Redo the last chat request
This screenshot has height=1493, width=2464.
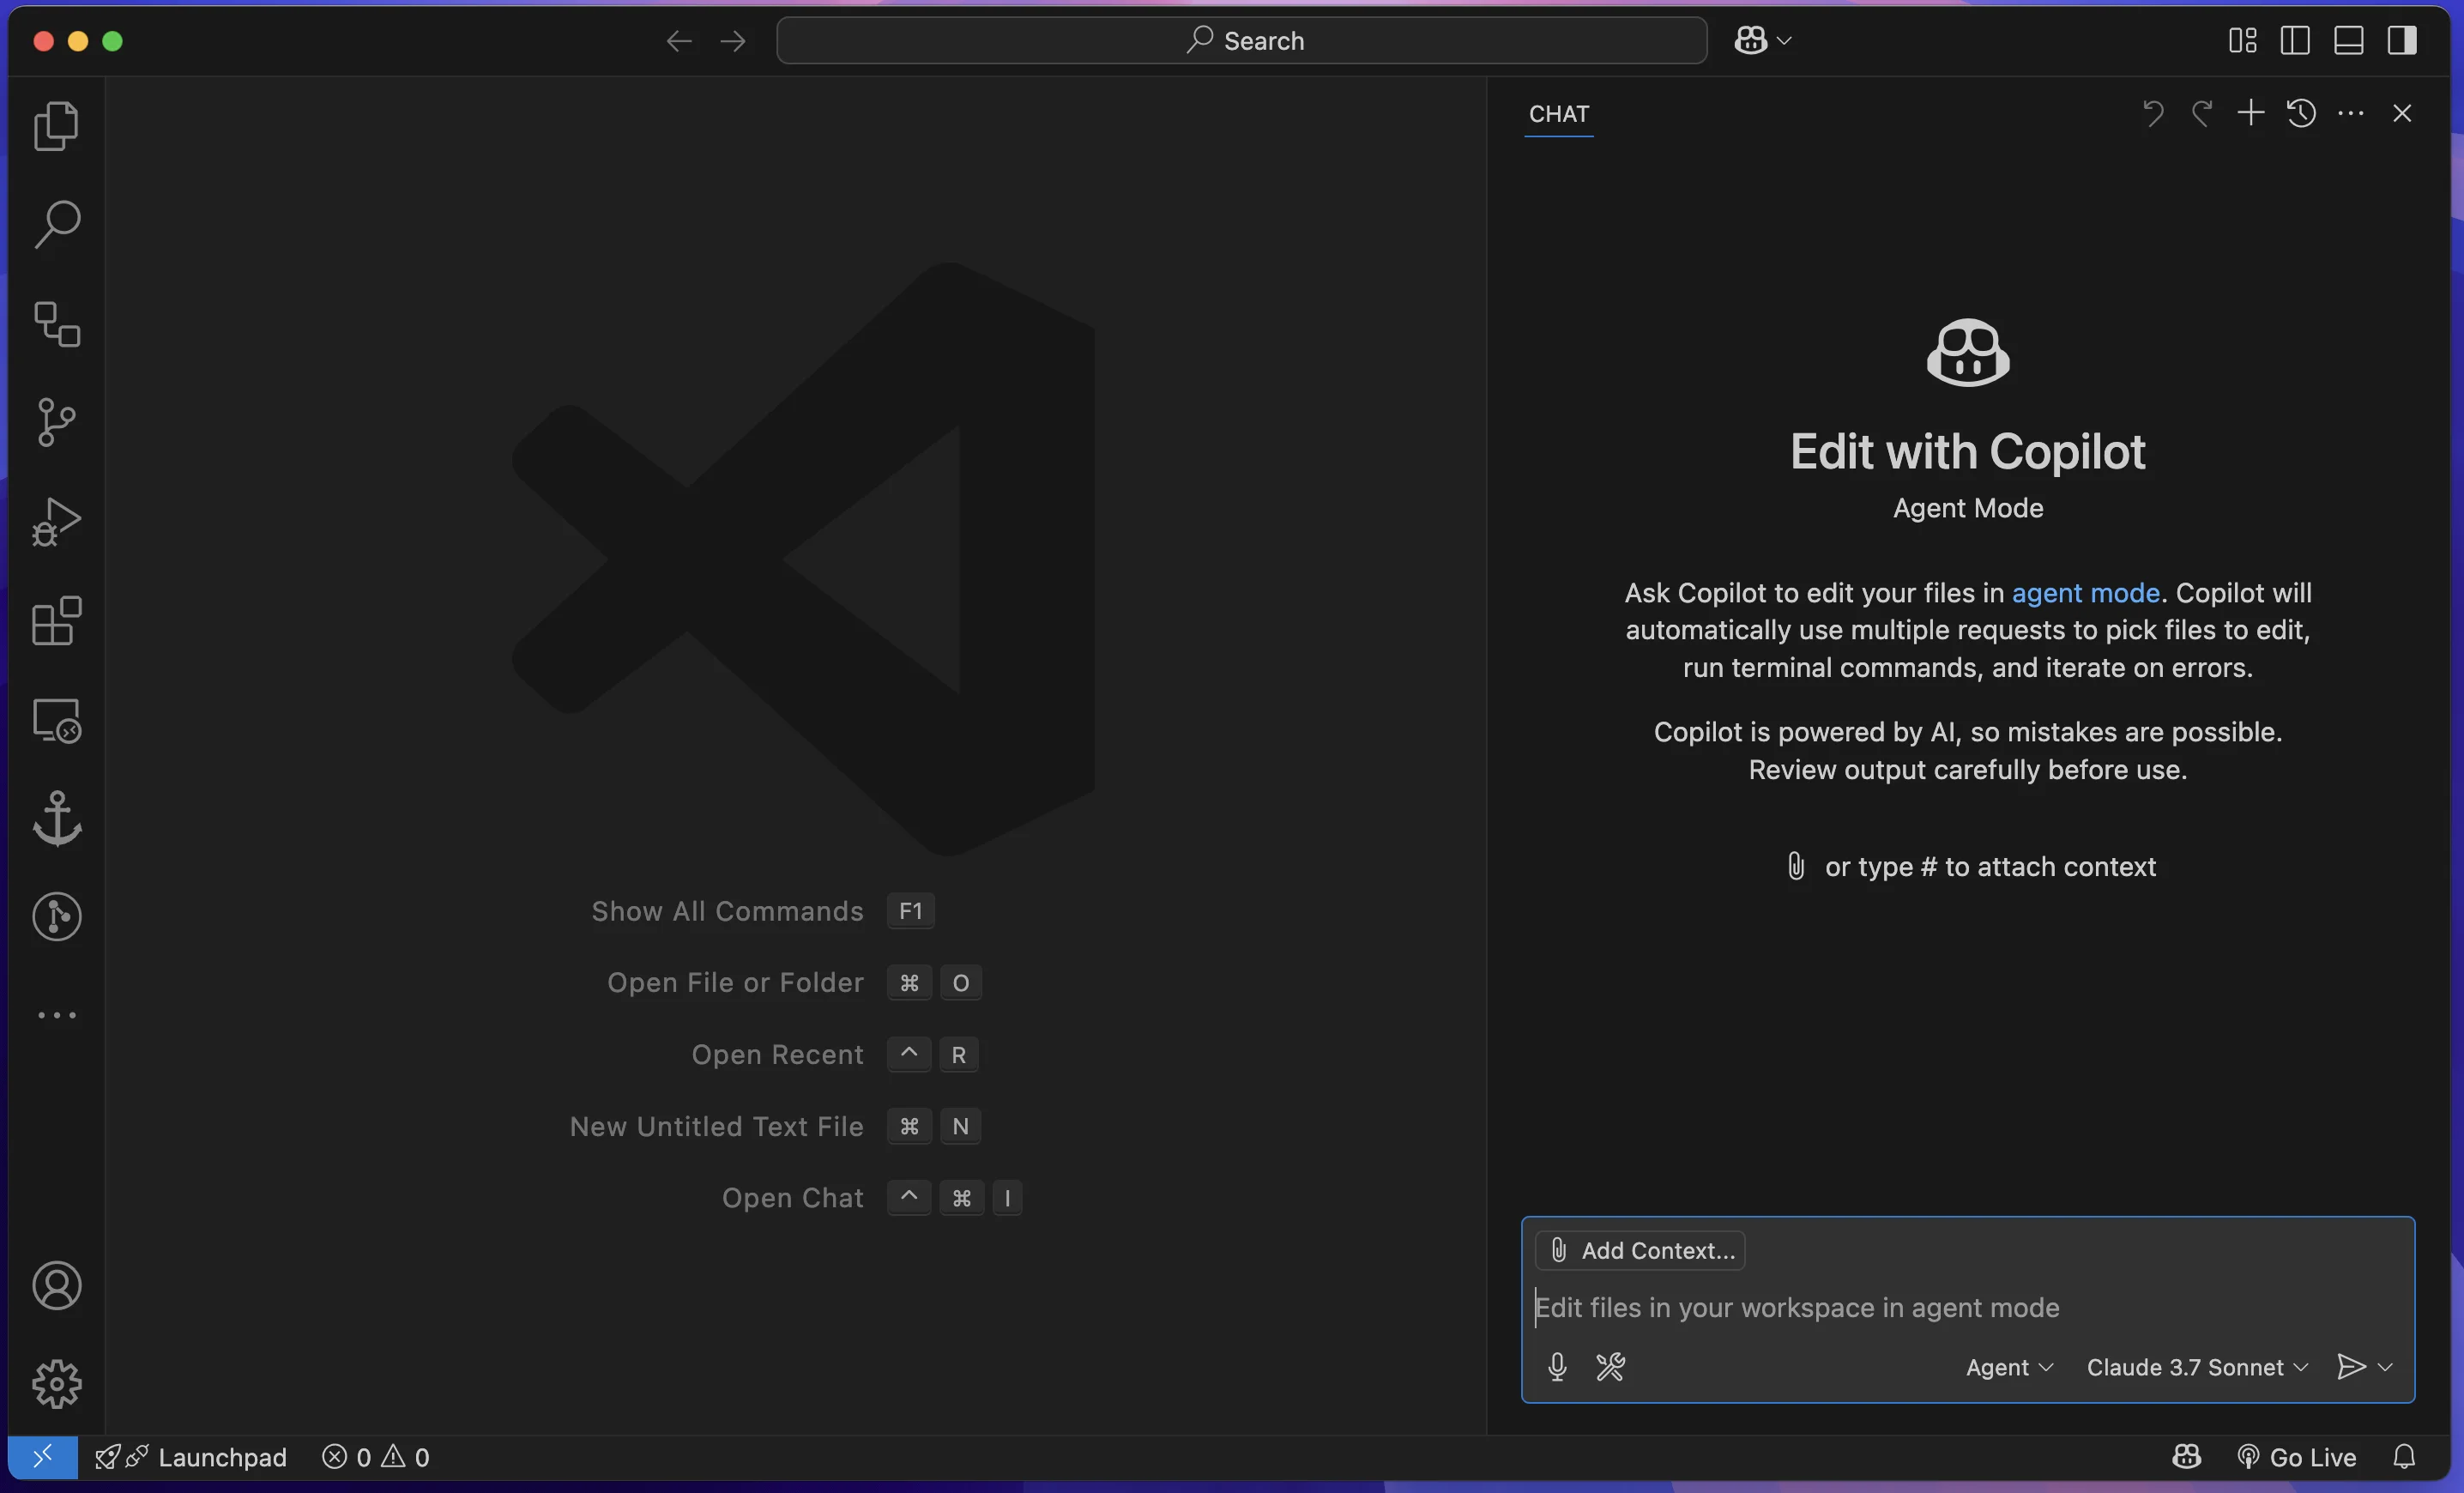coord(2201,113)
